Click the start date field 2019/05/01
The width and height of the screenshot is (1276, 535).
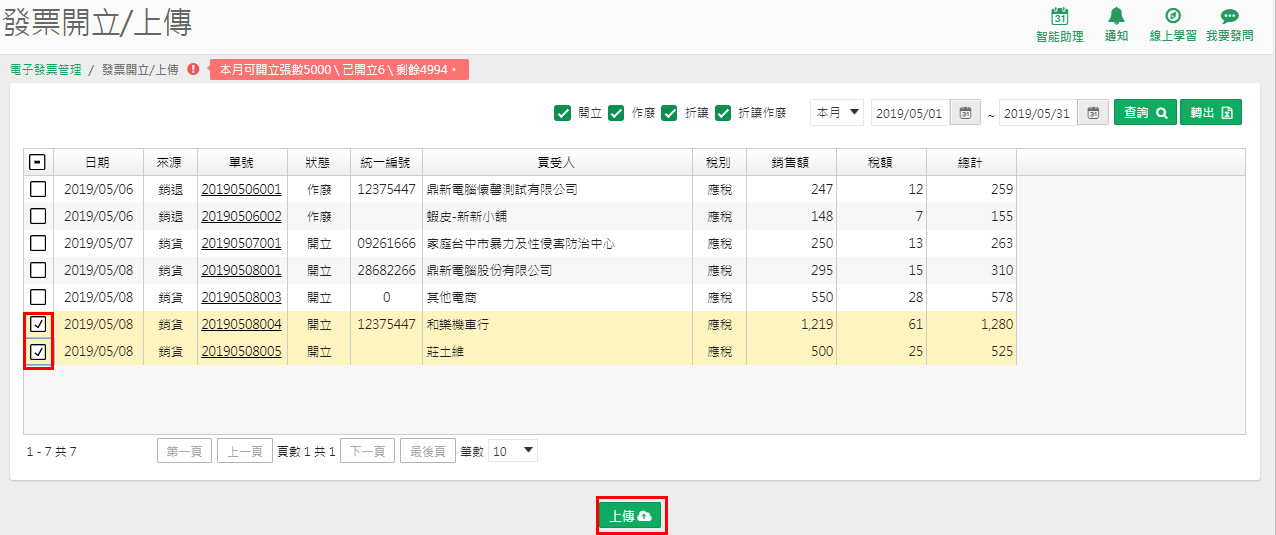tap(910, 113)
